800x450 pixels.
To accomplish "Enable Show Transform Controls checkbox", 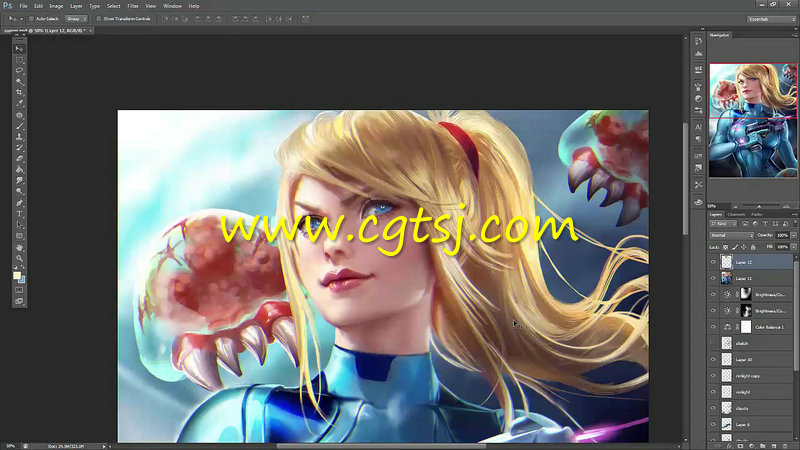I will tap(99, 19).
